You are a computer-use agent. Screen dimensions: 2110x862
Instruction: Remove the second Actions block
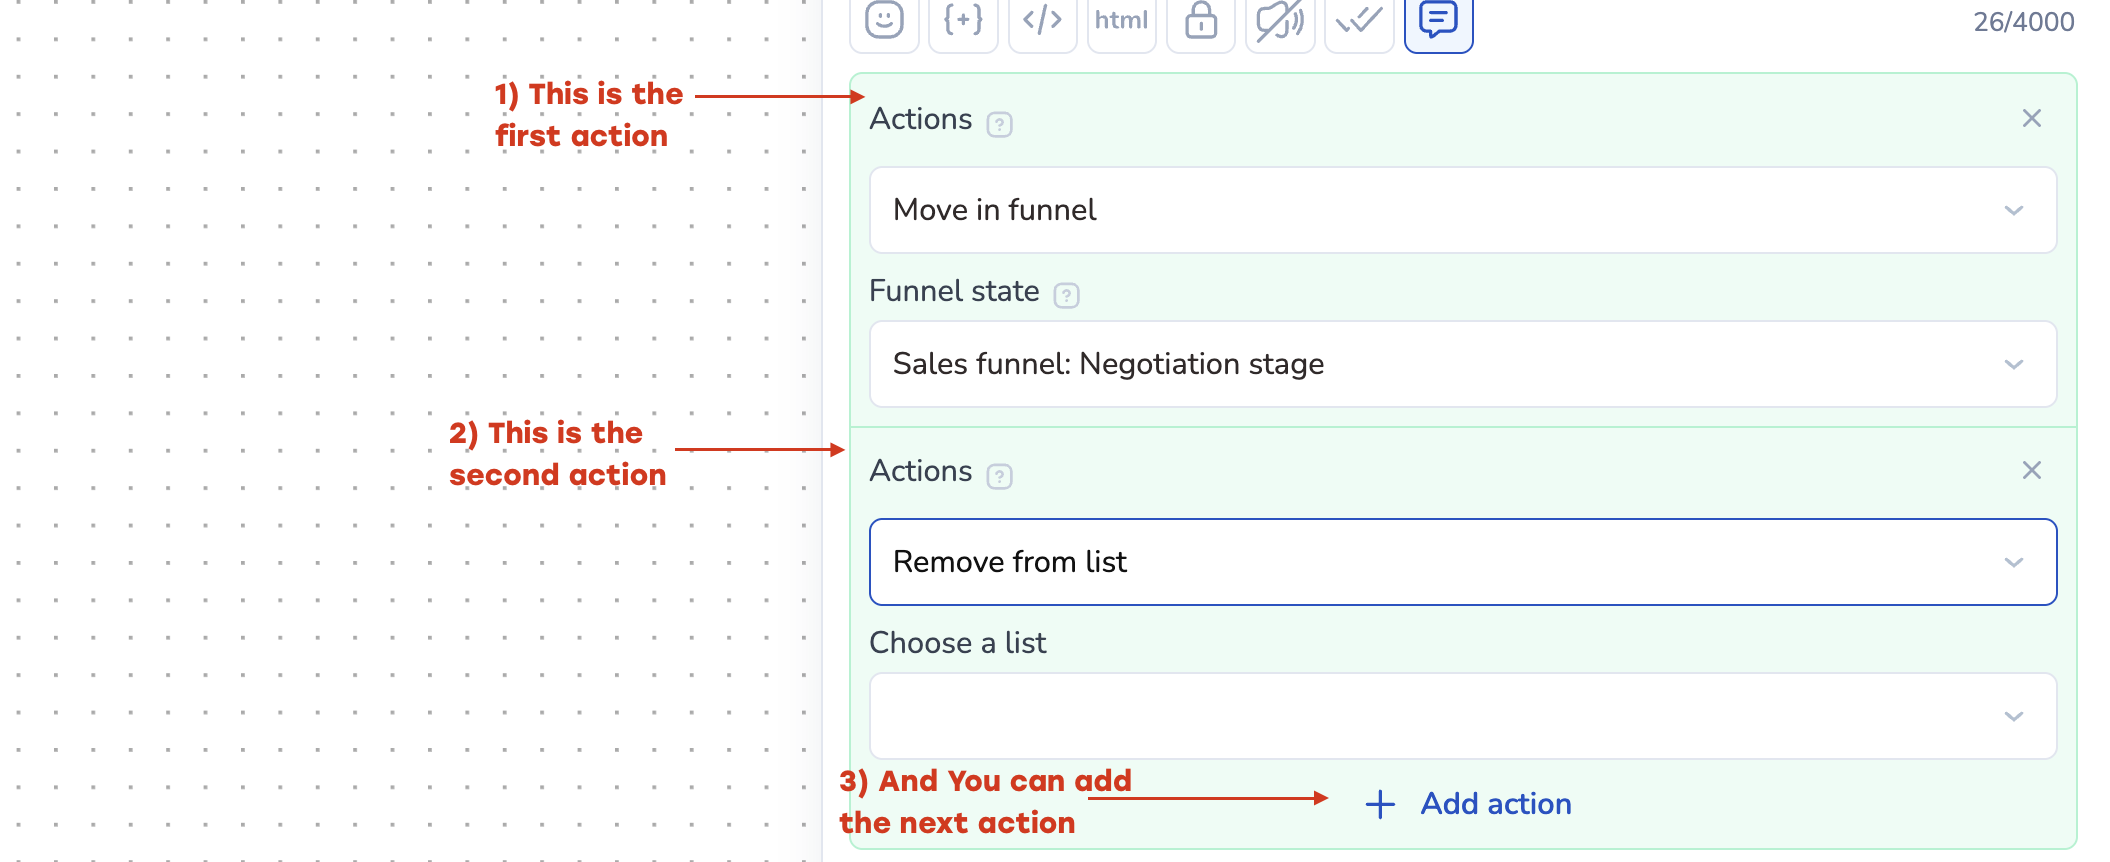click(x=2031, y=471)
